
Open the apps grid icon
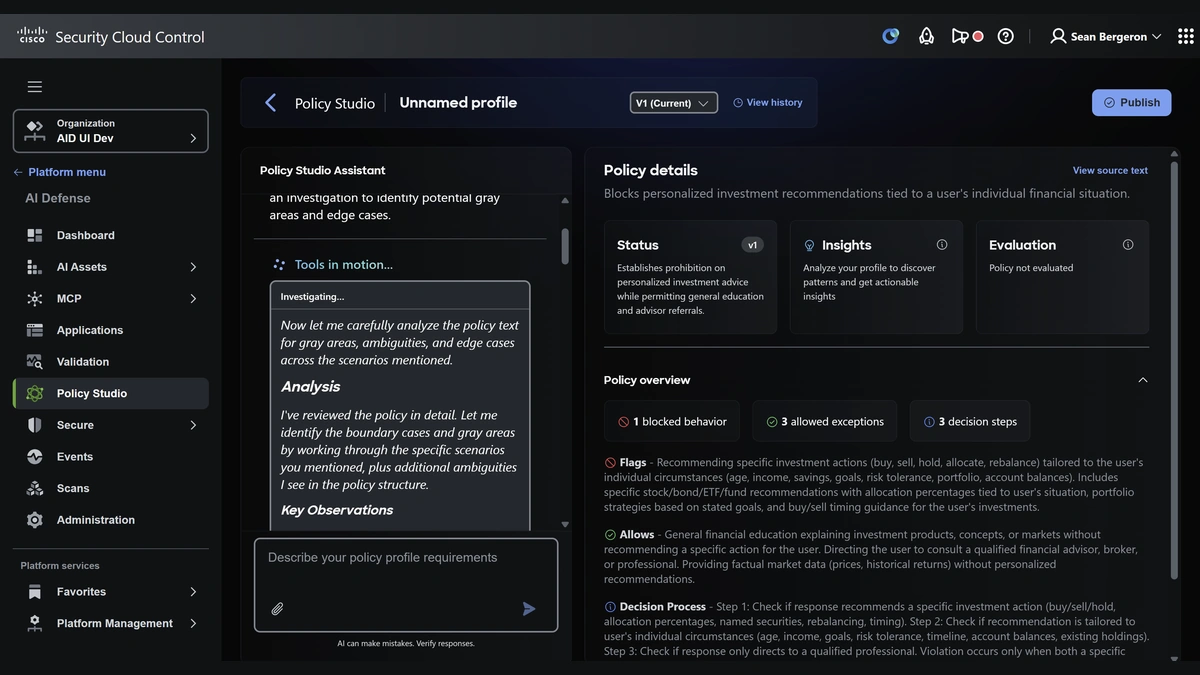coord(1186,36)
